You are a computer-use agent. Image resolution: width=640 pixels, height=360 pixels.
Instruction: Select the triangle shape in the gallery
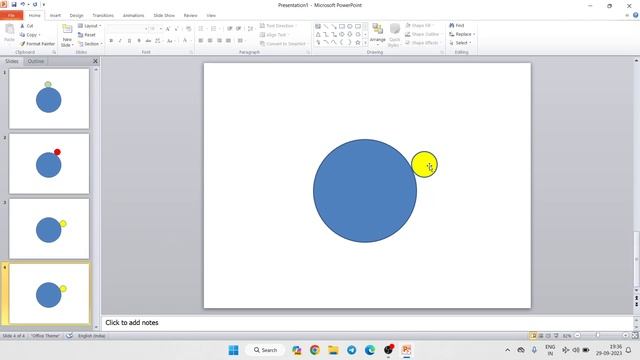[x=318, y=34]
